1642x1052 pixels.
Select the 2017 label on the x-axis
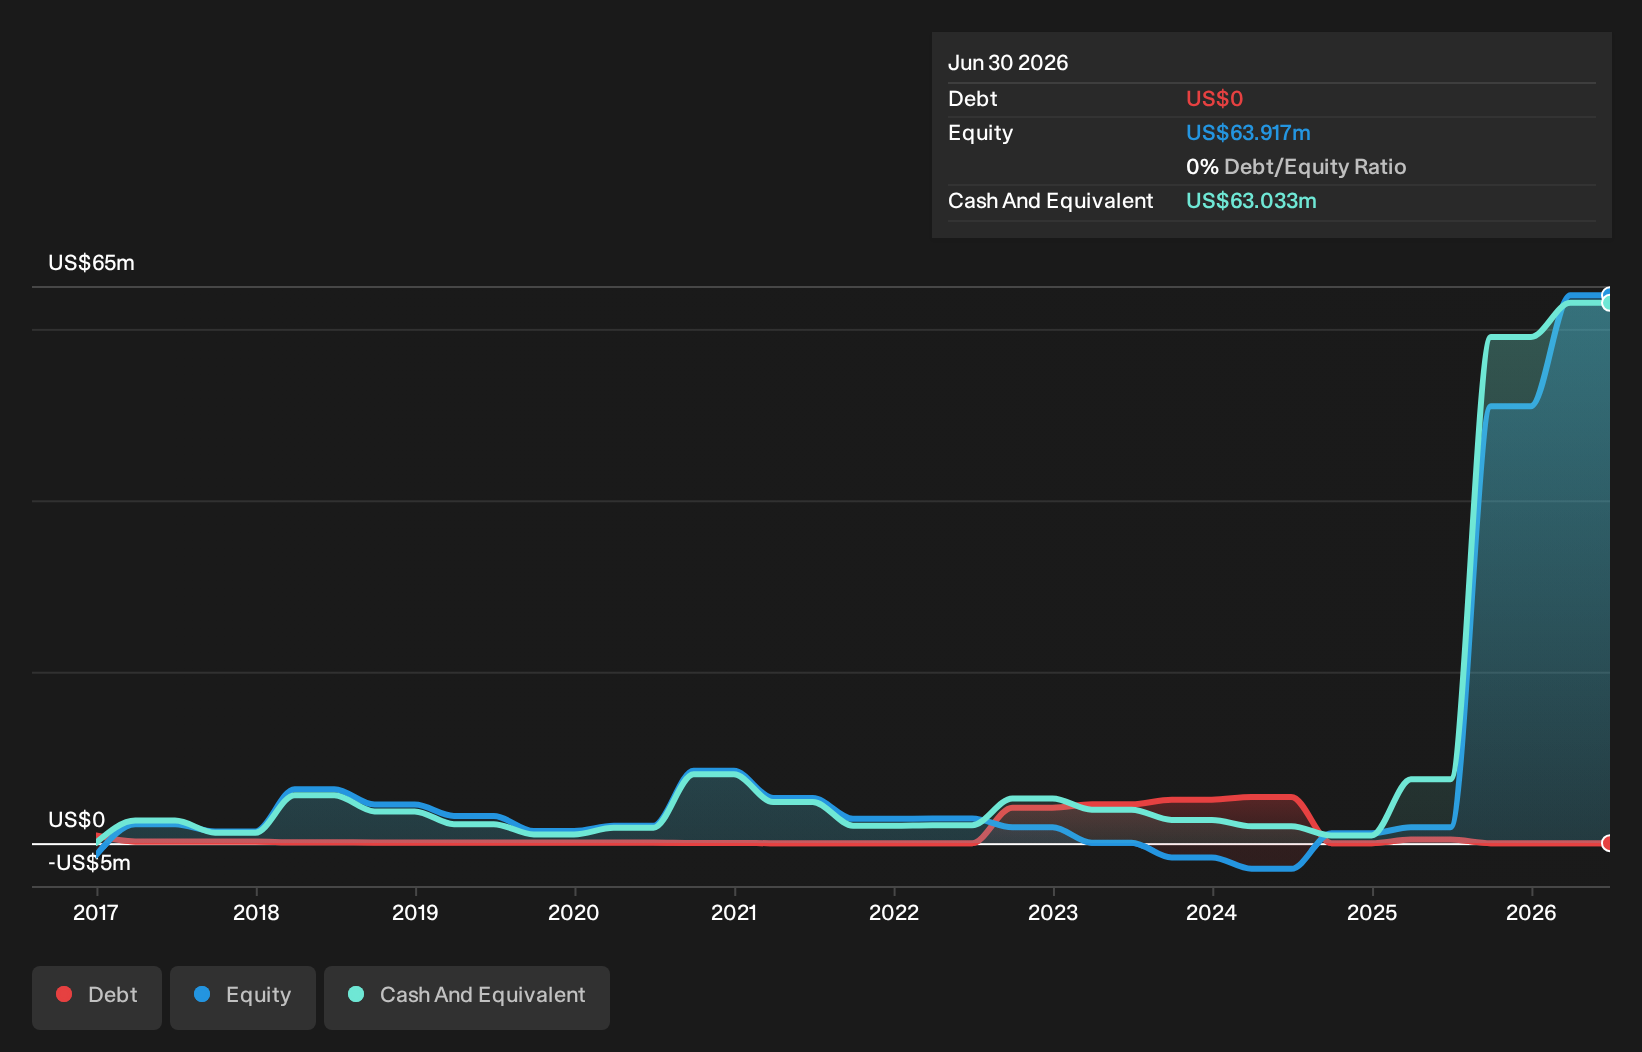[x=96, y=912]
